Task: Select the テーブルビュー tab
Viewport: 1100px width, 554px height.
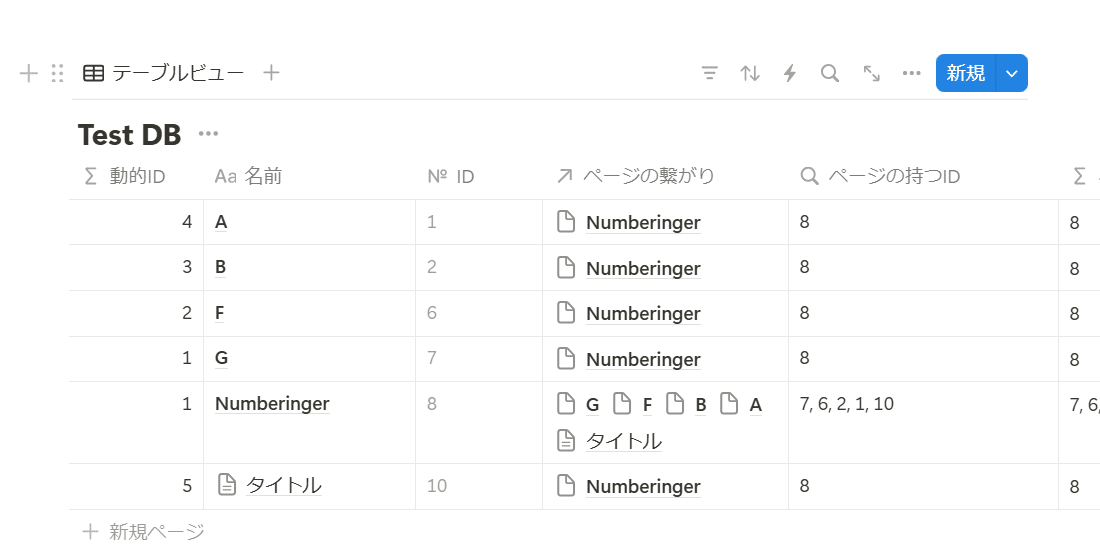Action: (x=164, y=72)
